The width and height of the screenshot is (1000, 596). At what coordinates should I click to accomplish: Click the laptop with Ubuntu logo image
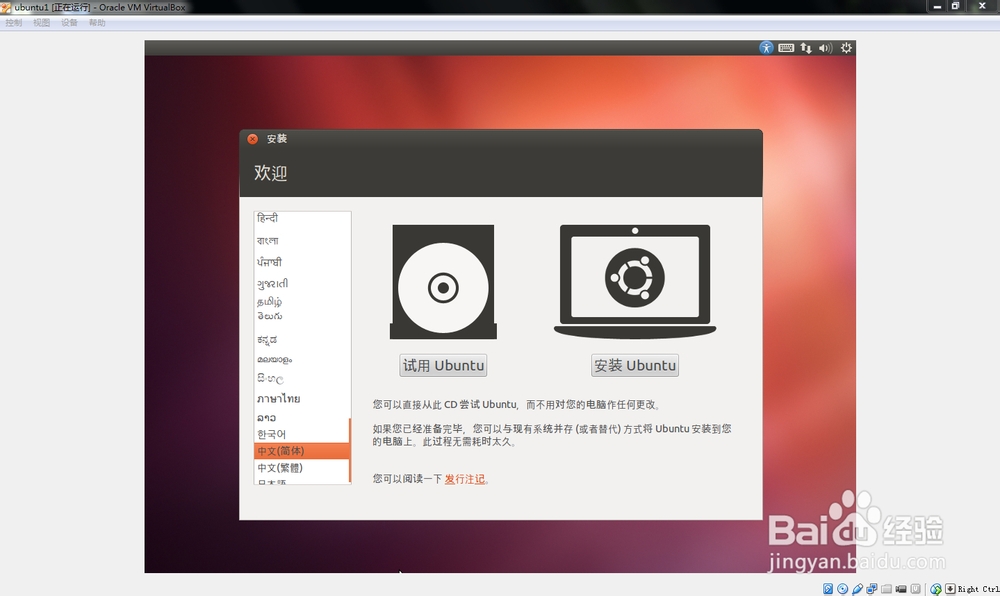[x=635, y=281]
